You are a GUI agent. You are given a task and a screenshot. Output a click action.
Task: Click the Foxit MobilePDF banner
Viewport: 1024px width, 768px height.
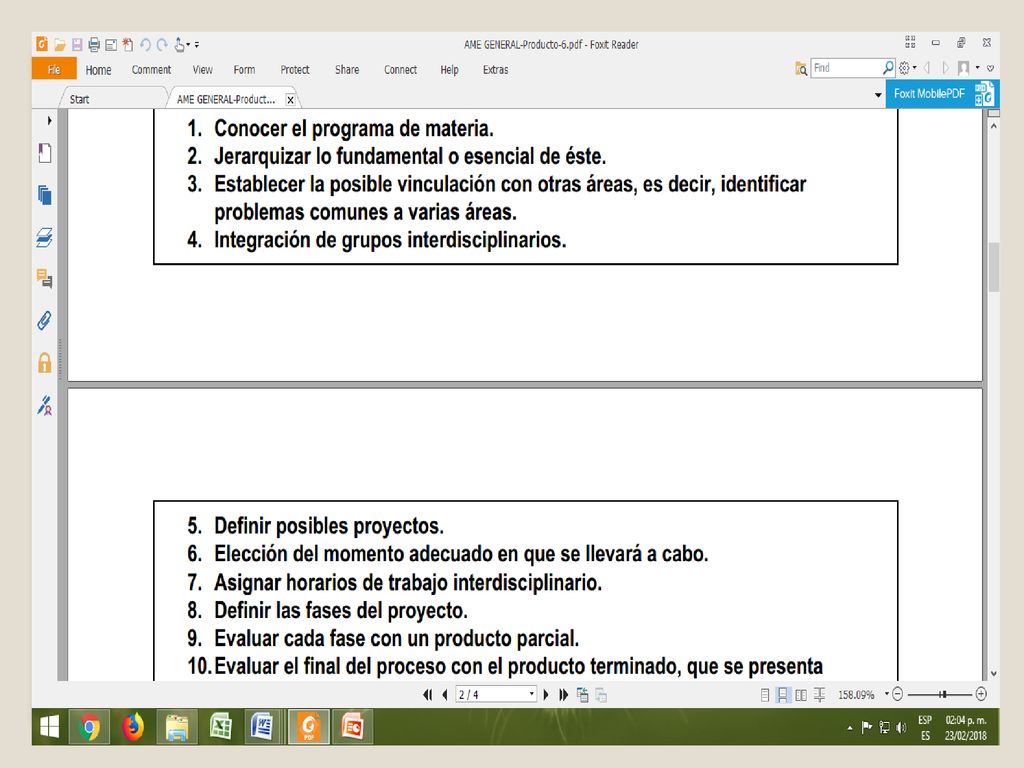pyautogui.click(x=942, y=94)
